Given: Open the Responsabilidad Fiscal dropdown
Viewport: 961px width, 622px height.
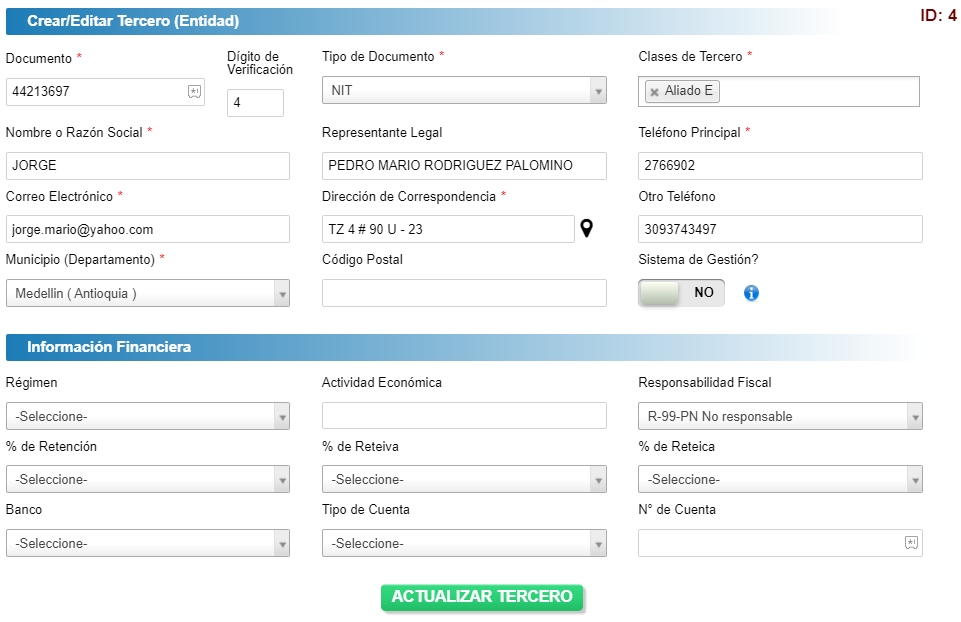Looking at the screenshot, I should click(x=780, y=416).
